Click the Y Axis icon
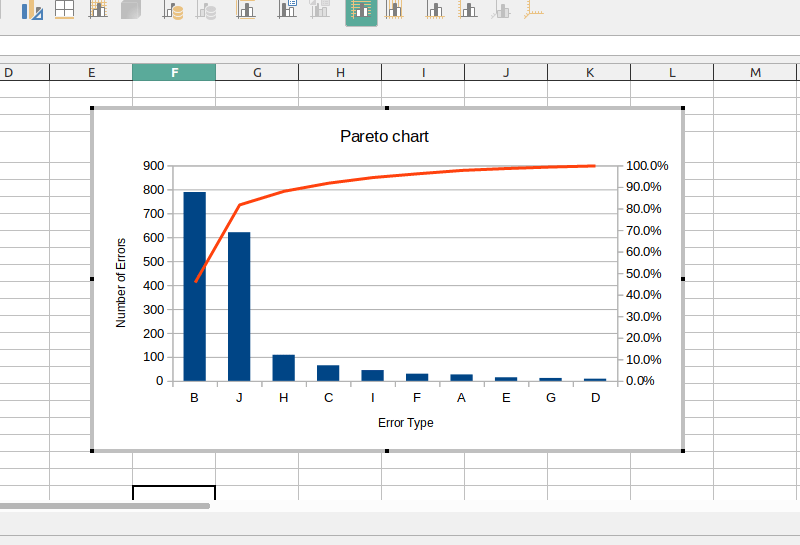This screenshot has width=800, height=545. pos(468,10)
